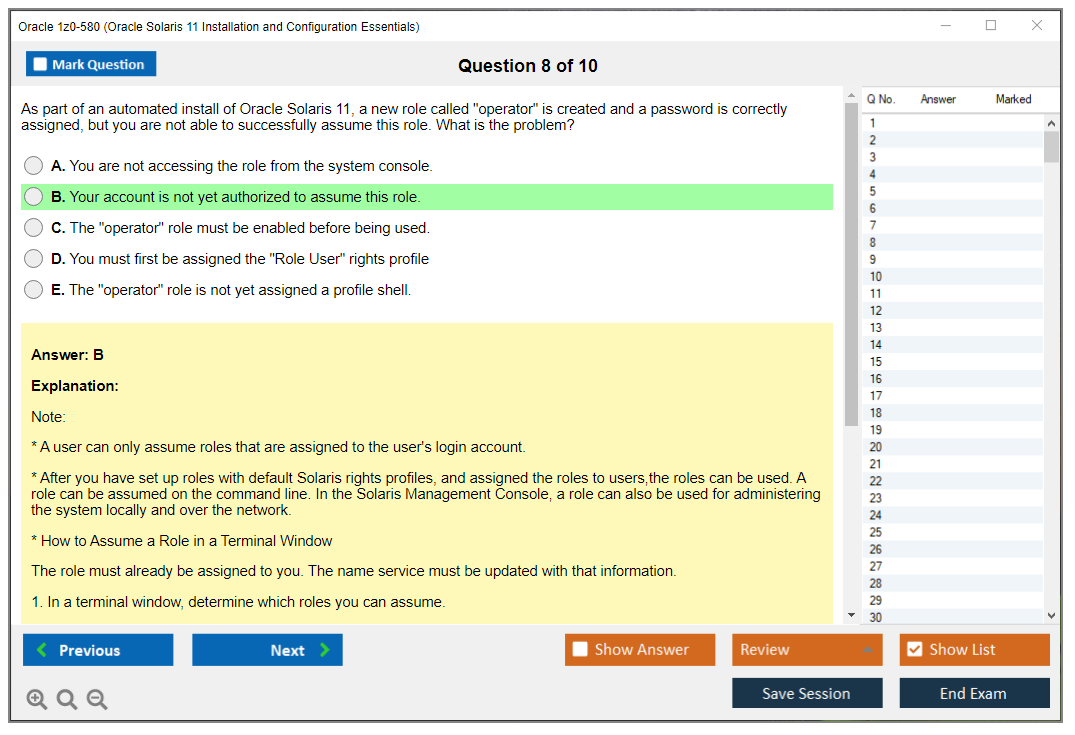Open the Review dropdown menu
The width and height of the screenshot is (1075, 735).
coord(807,650)
